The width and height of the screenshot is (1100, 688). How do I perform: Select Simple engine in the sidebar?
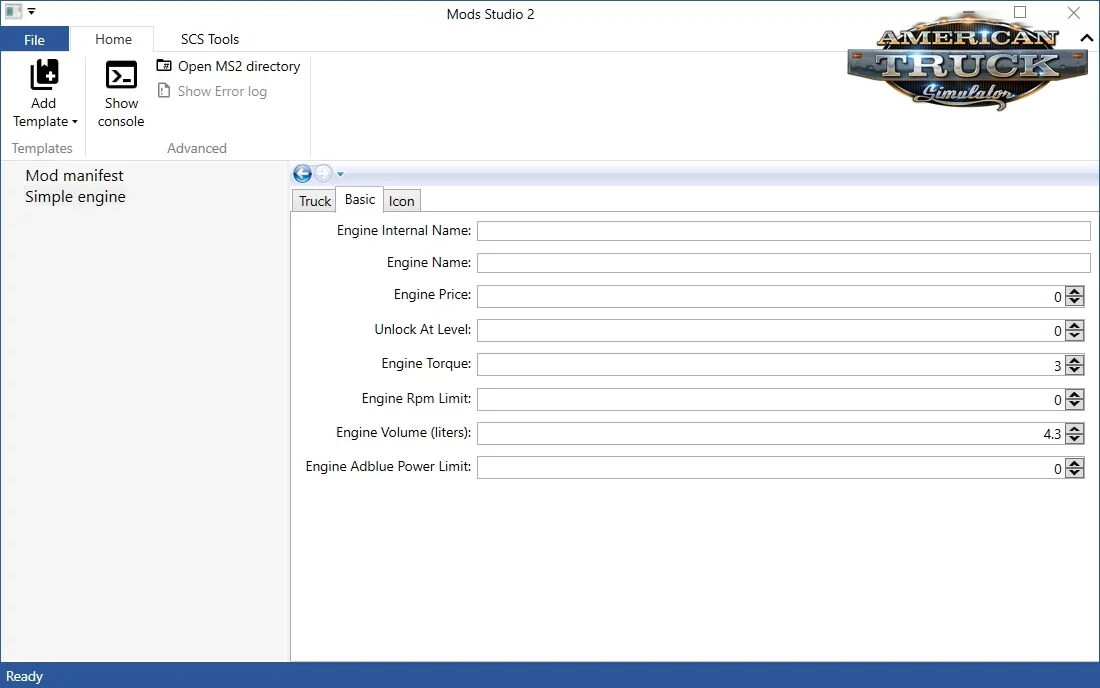75,197
